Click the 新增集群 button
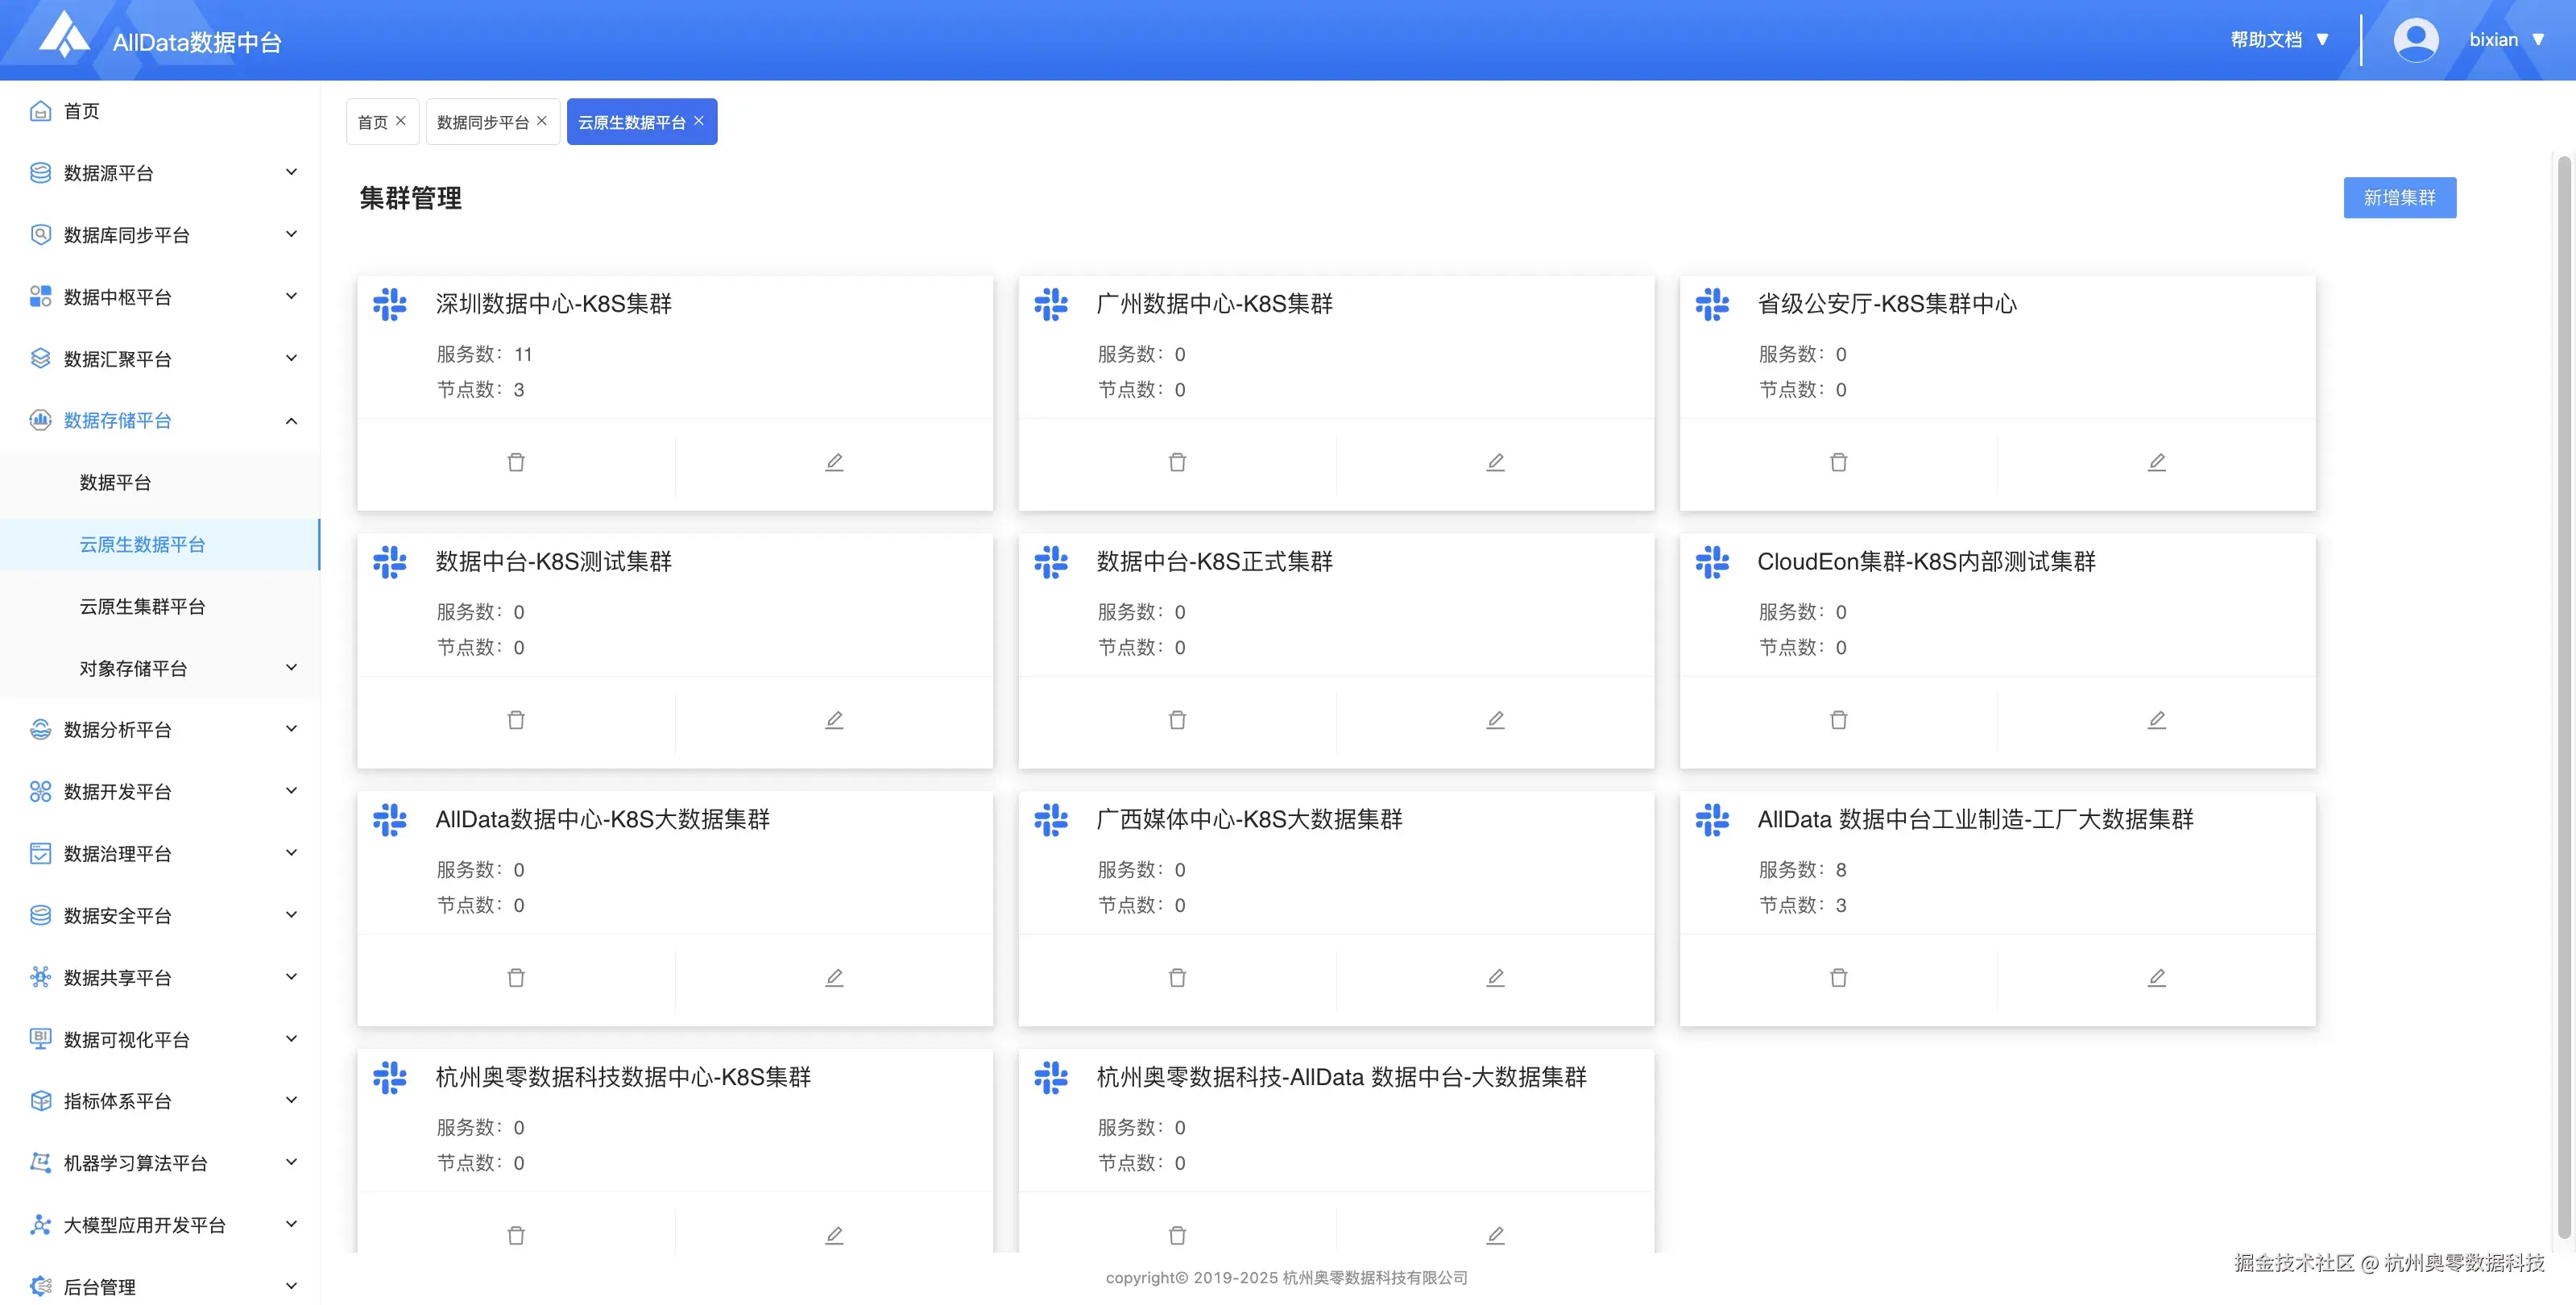 click(2398, 198)
